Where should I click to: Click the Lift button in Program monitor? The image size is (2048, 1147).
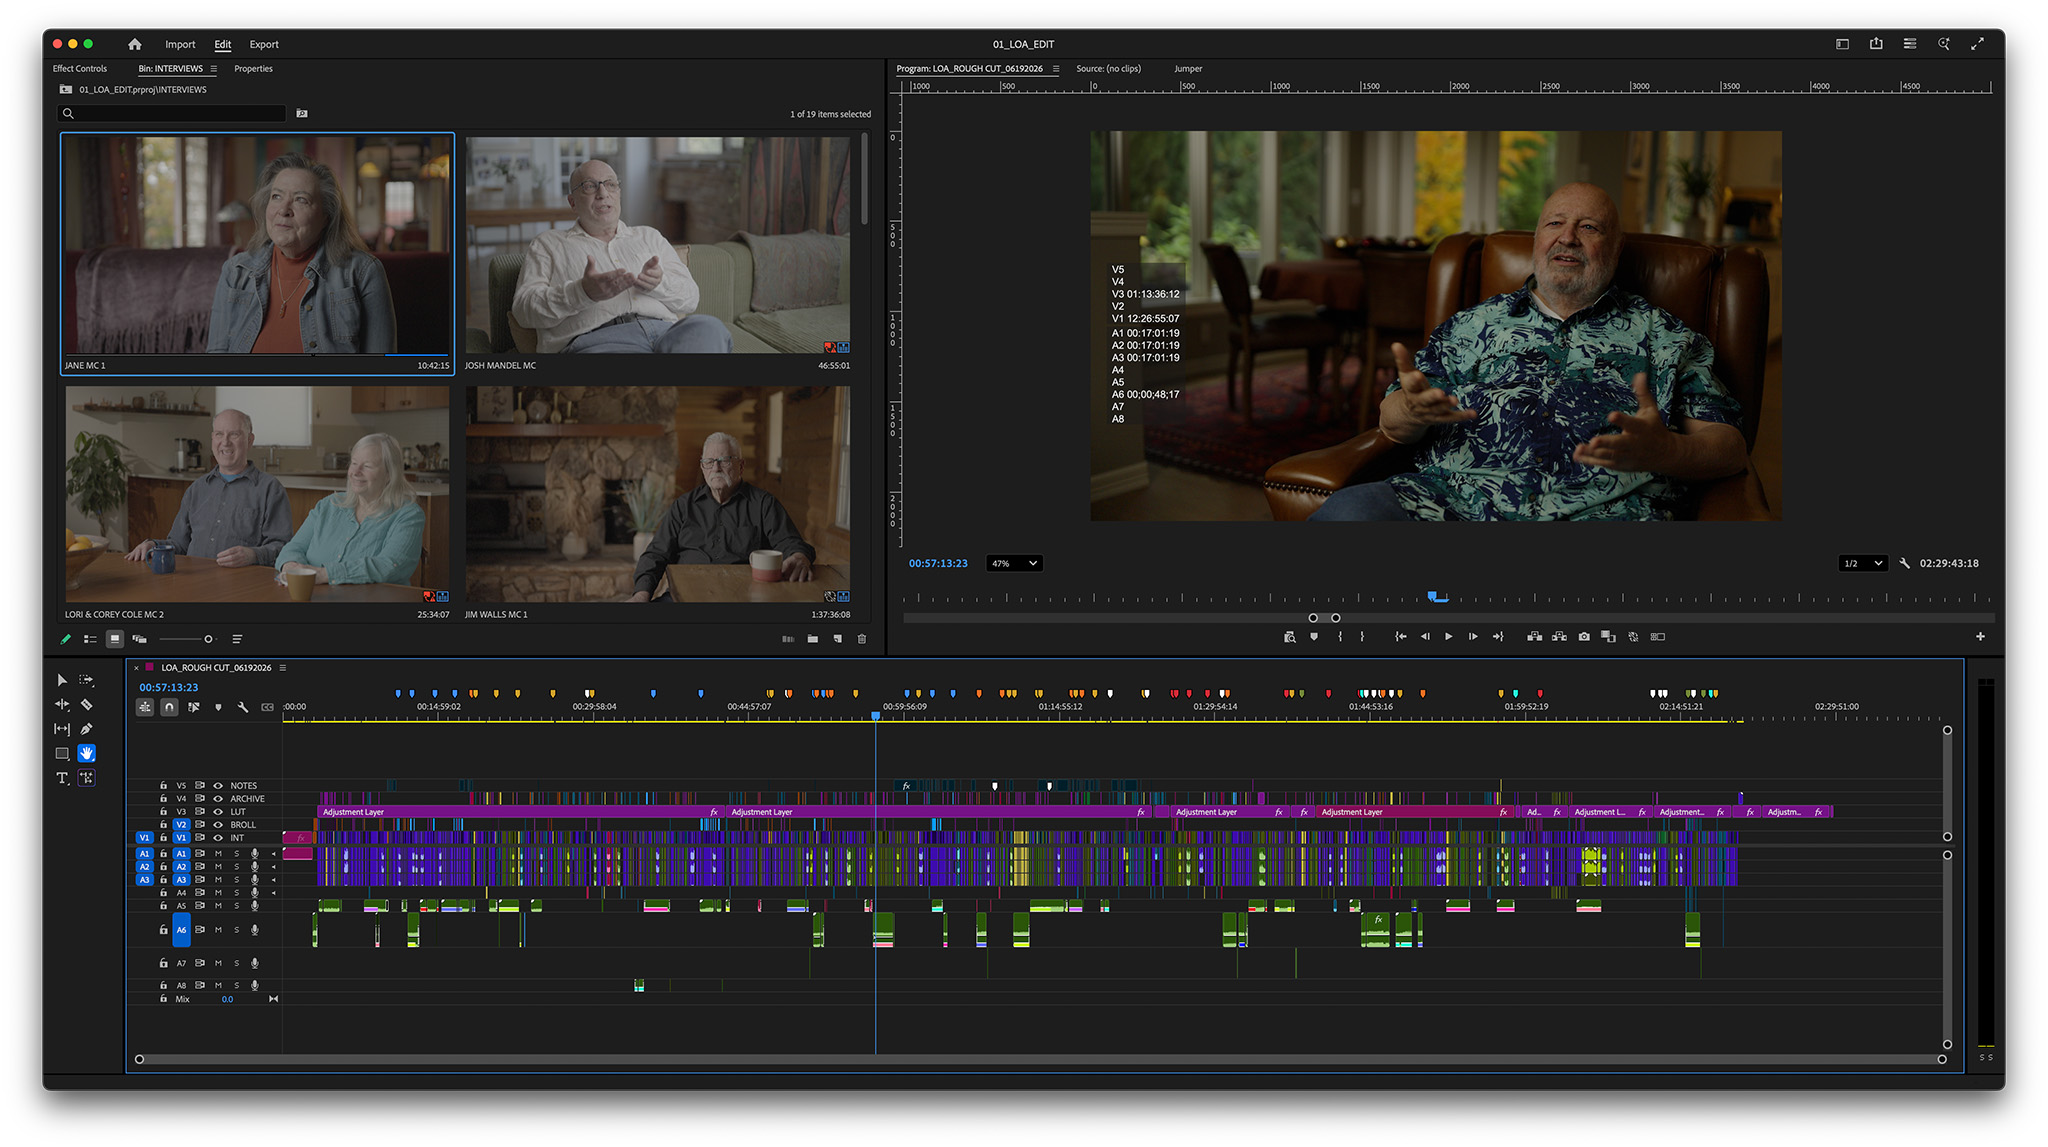pyautogui.click(x=1535, y=637)
